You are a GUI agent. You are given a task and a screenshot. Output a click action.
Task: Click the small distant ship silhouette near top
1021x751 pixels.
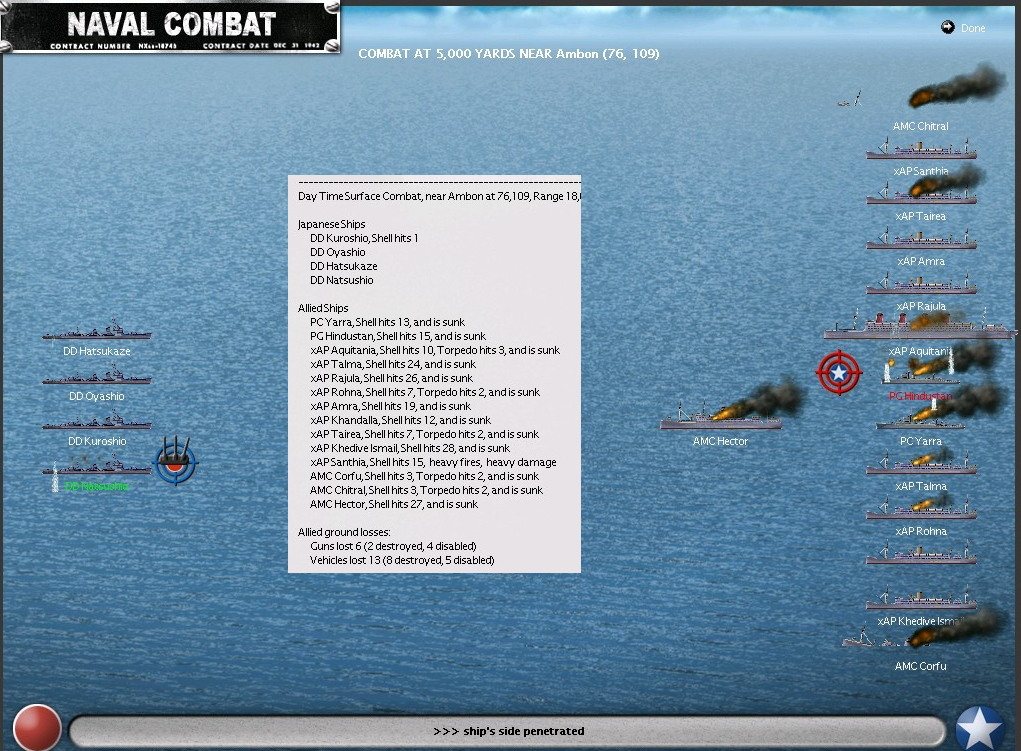[x=850, y=100]
